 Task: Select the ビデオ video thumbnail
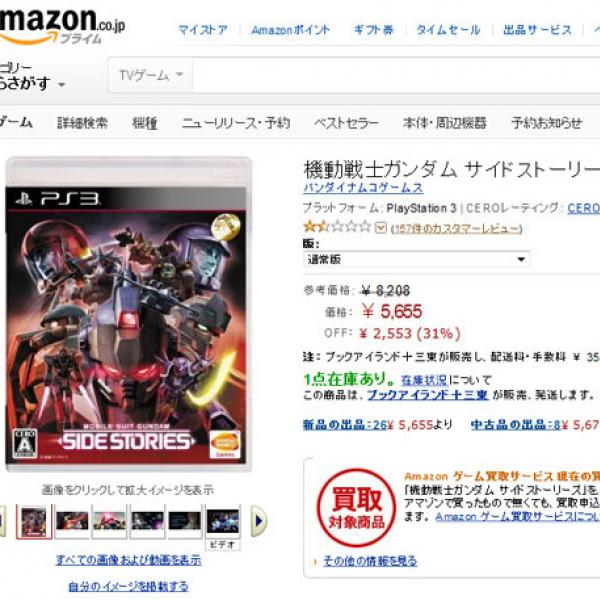point(223,527)
